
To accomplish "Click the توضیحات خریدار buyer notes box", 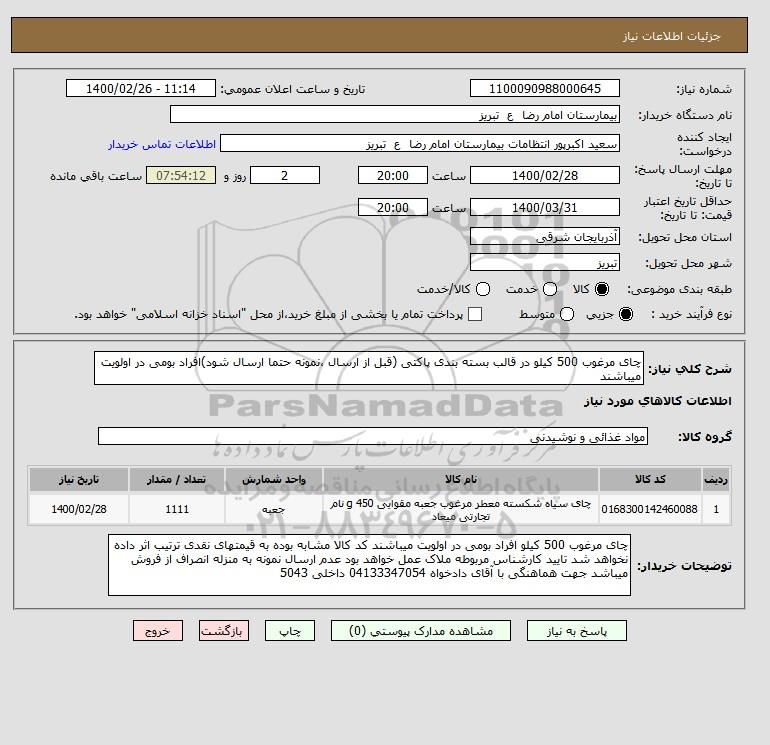I will [369, 565].
